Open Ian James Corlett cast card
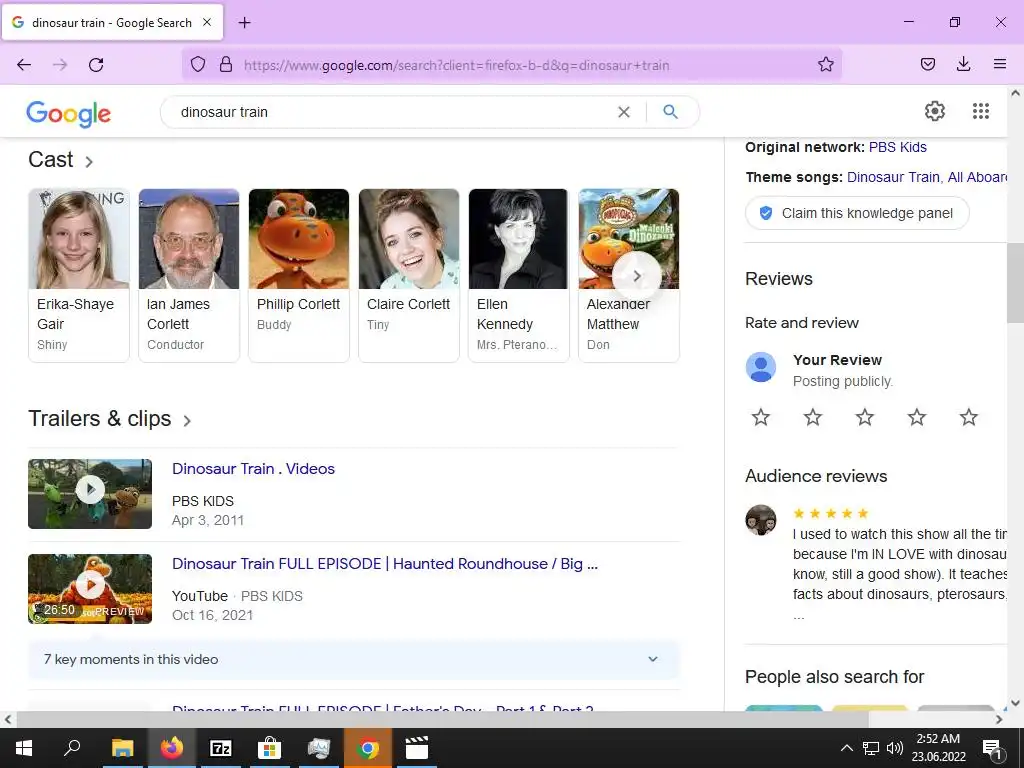Viewport: 1024px width, 768px height. pos(189,275)
